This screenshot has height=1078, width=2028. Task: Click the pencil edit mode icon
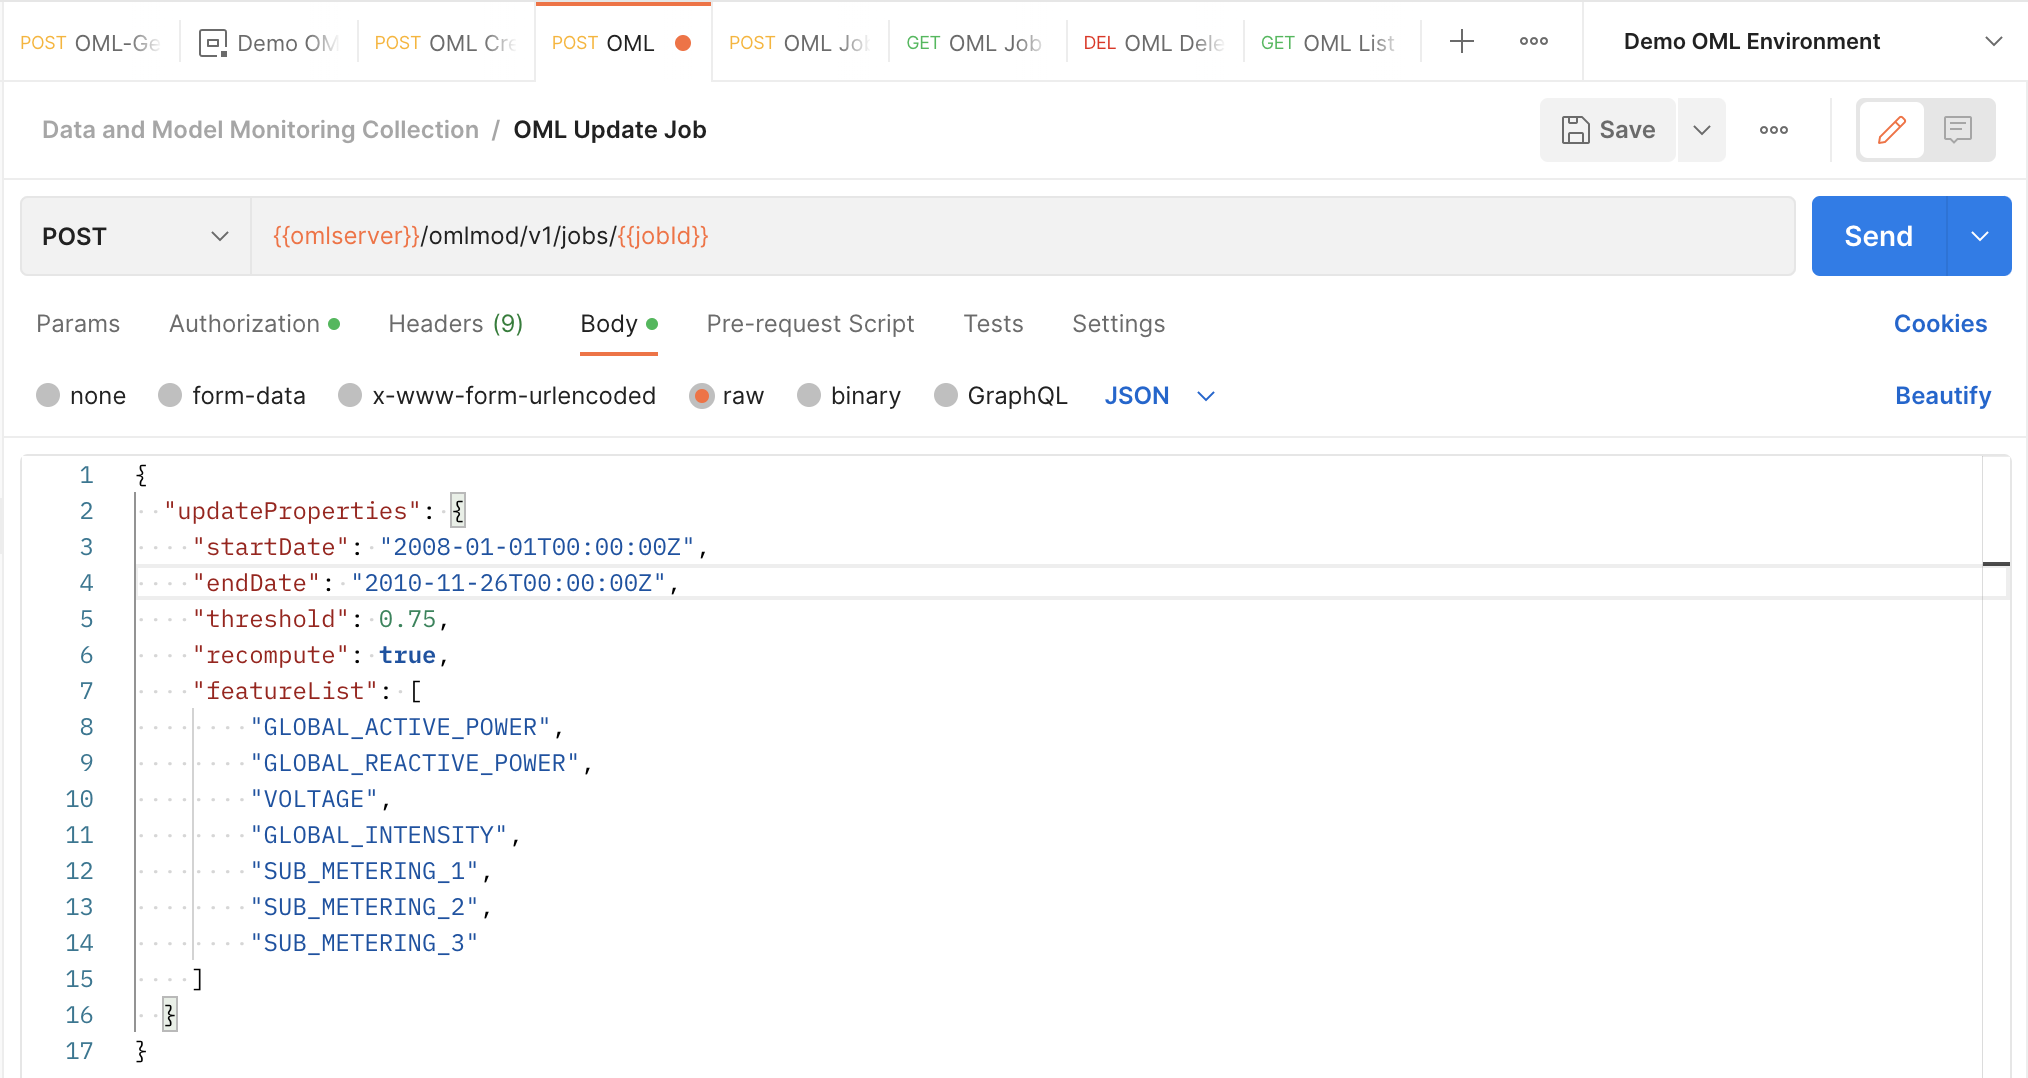click(1891, 130)
